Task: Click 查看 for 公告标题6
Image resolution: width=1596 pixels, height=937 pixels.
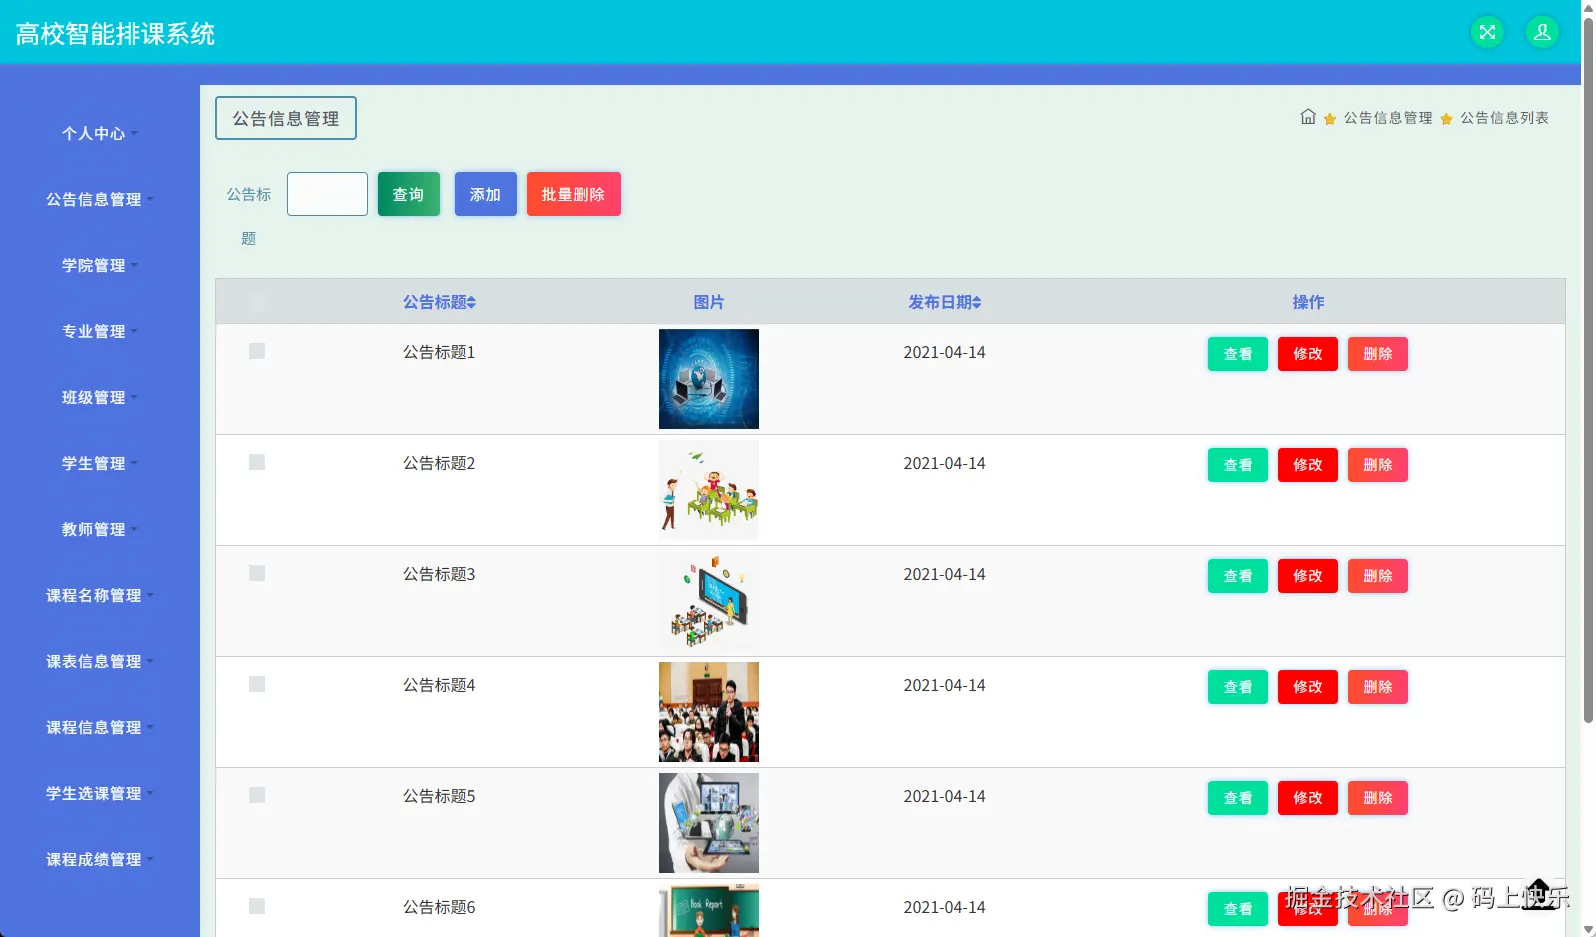Action: (x=1237, y=909)
